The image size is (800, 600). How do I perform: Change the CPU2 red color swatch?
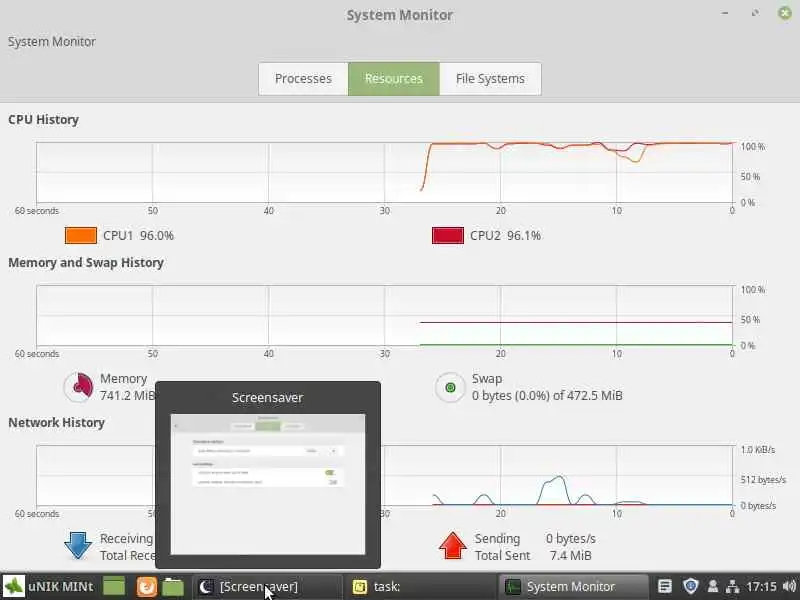tap(447, 235)
